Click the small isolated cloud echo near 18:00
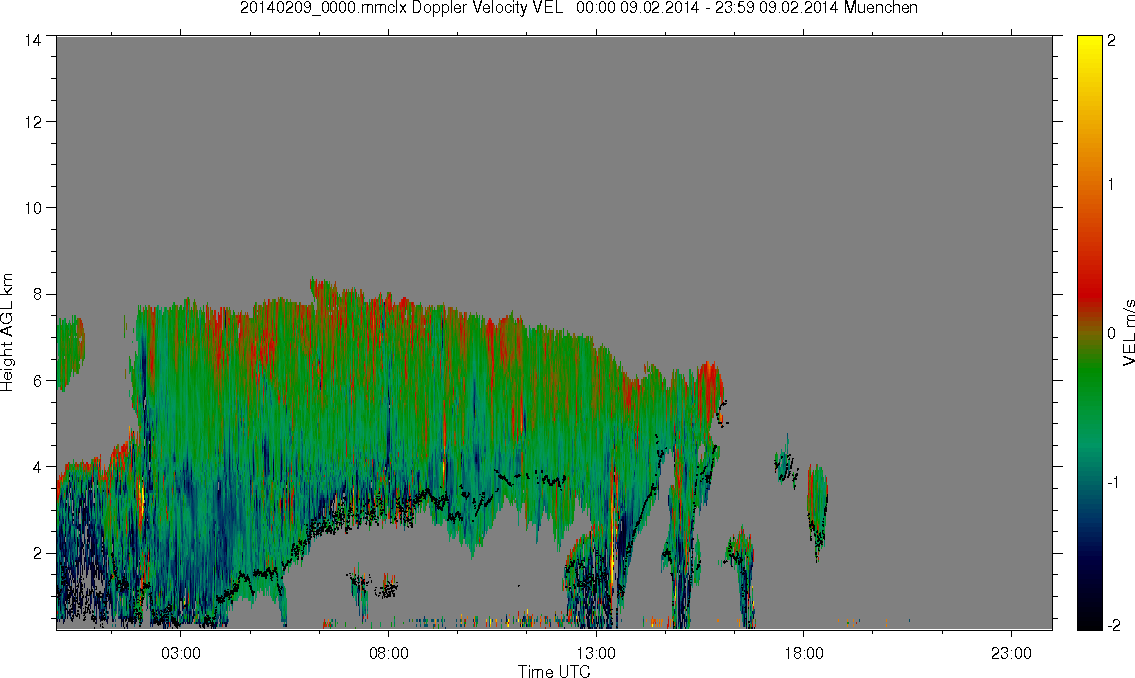Image resolution: width=1135 pixels, height=678 pixels. coord(818,512)
